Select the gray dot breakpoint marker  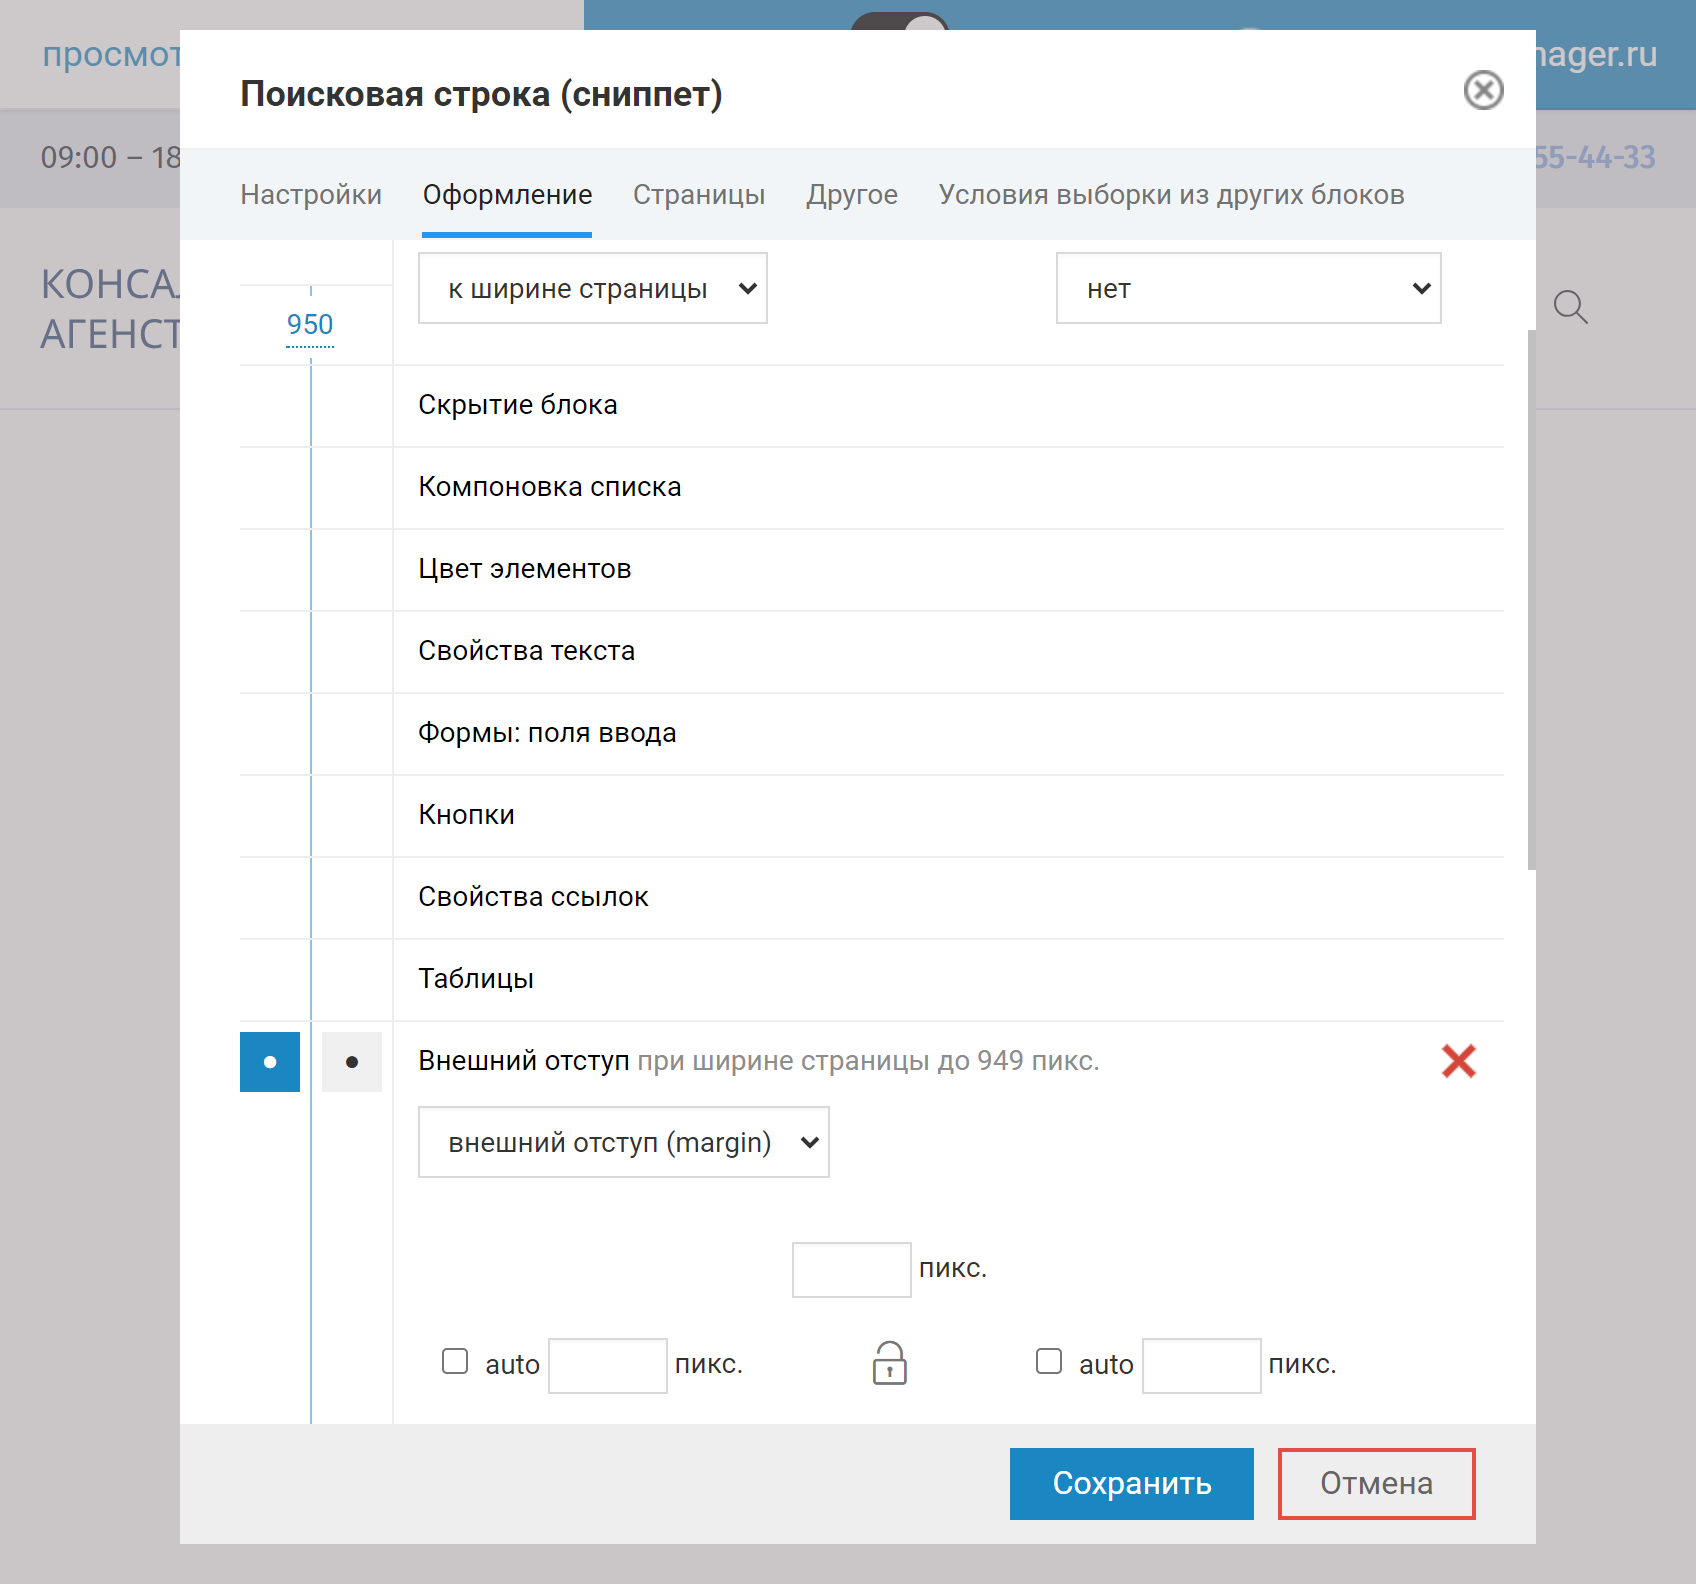(x=352, y=1062)
